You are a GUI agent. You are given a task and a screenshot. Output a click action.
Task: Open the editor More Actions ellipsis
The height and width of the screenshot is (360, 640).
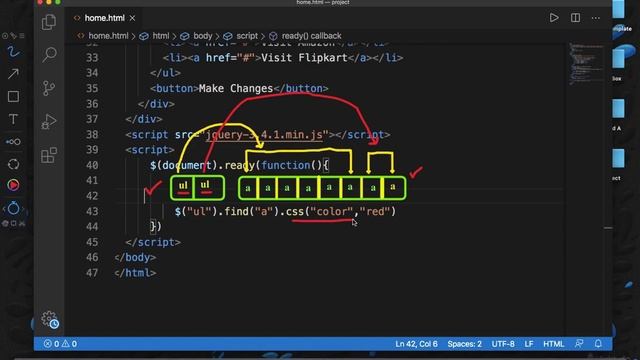(596, 18)
